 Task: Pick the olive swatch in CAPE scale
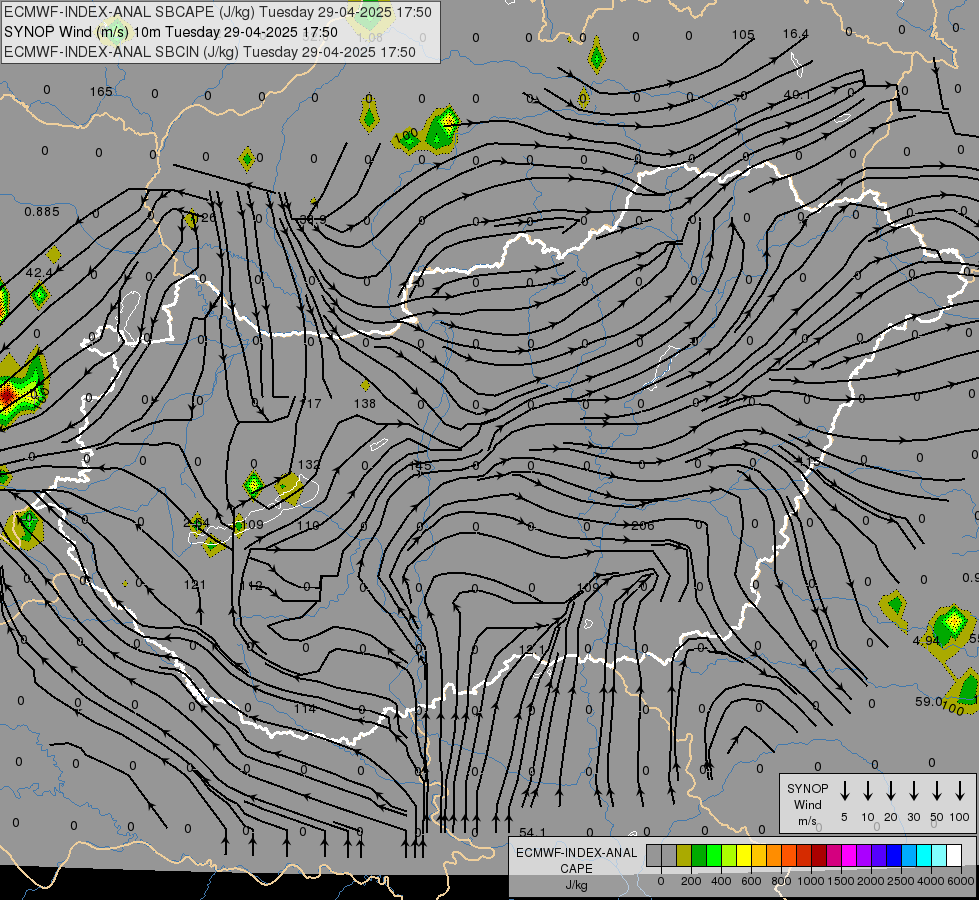pos(684,856)
